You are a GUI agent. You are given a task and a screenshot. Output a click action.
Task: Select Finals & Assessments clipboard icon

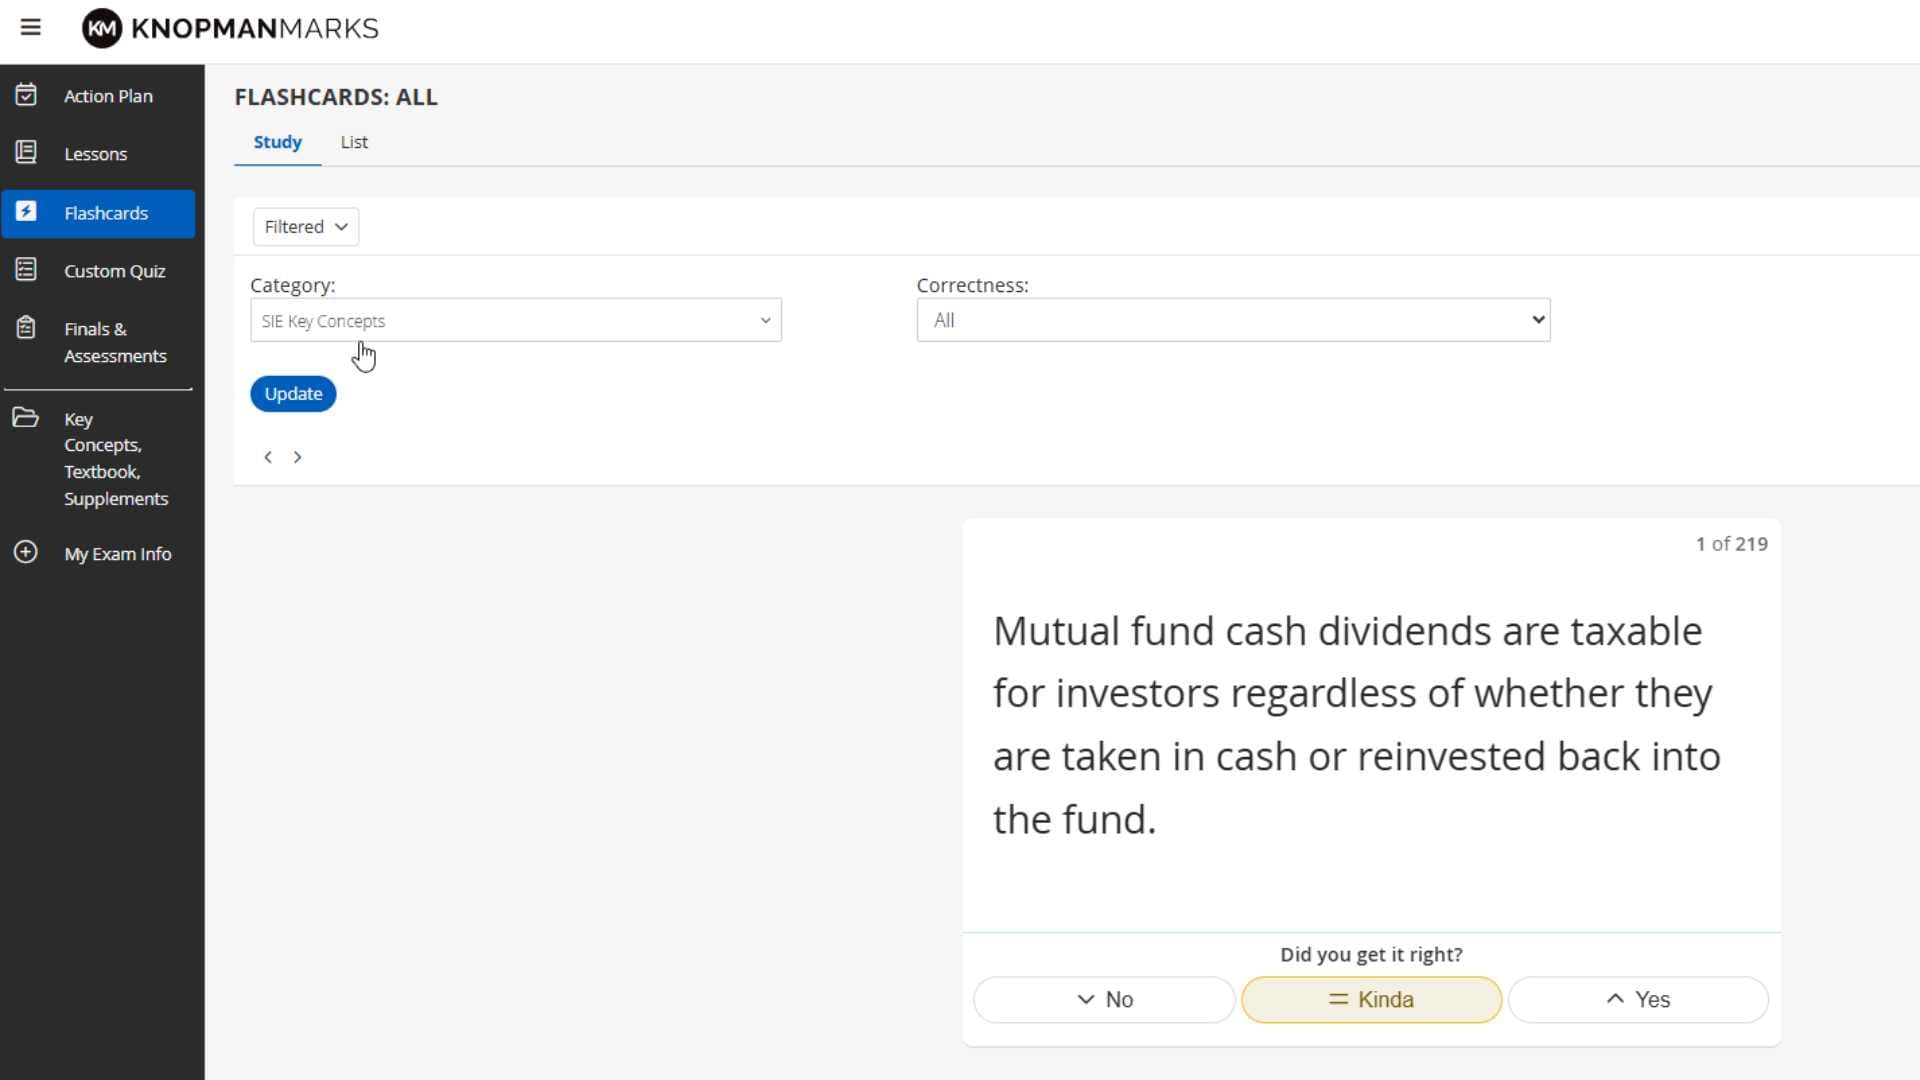pyautogui.click(x=26, y=328)
